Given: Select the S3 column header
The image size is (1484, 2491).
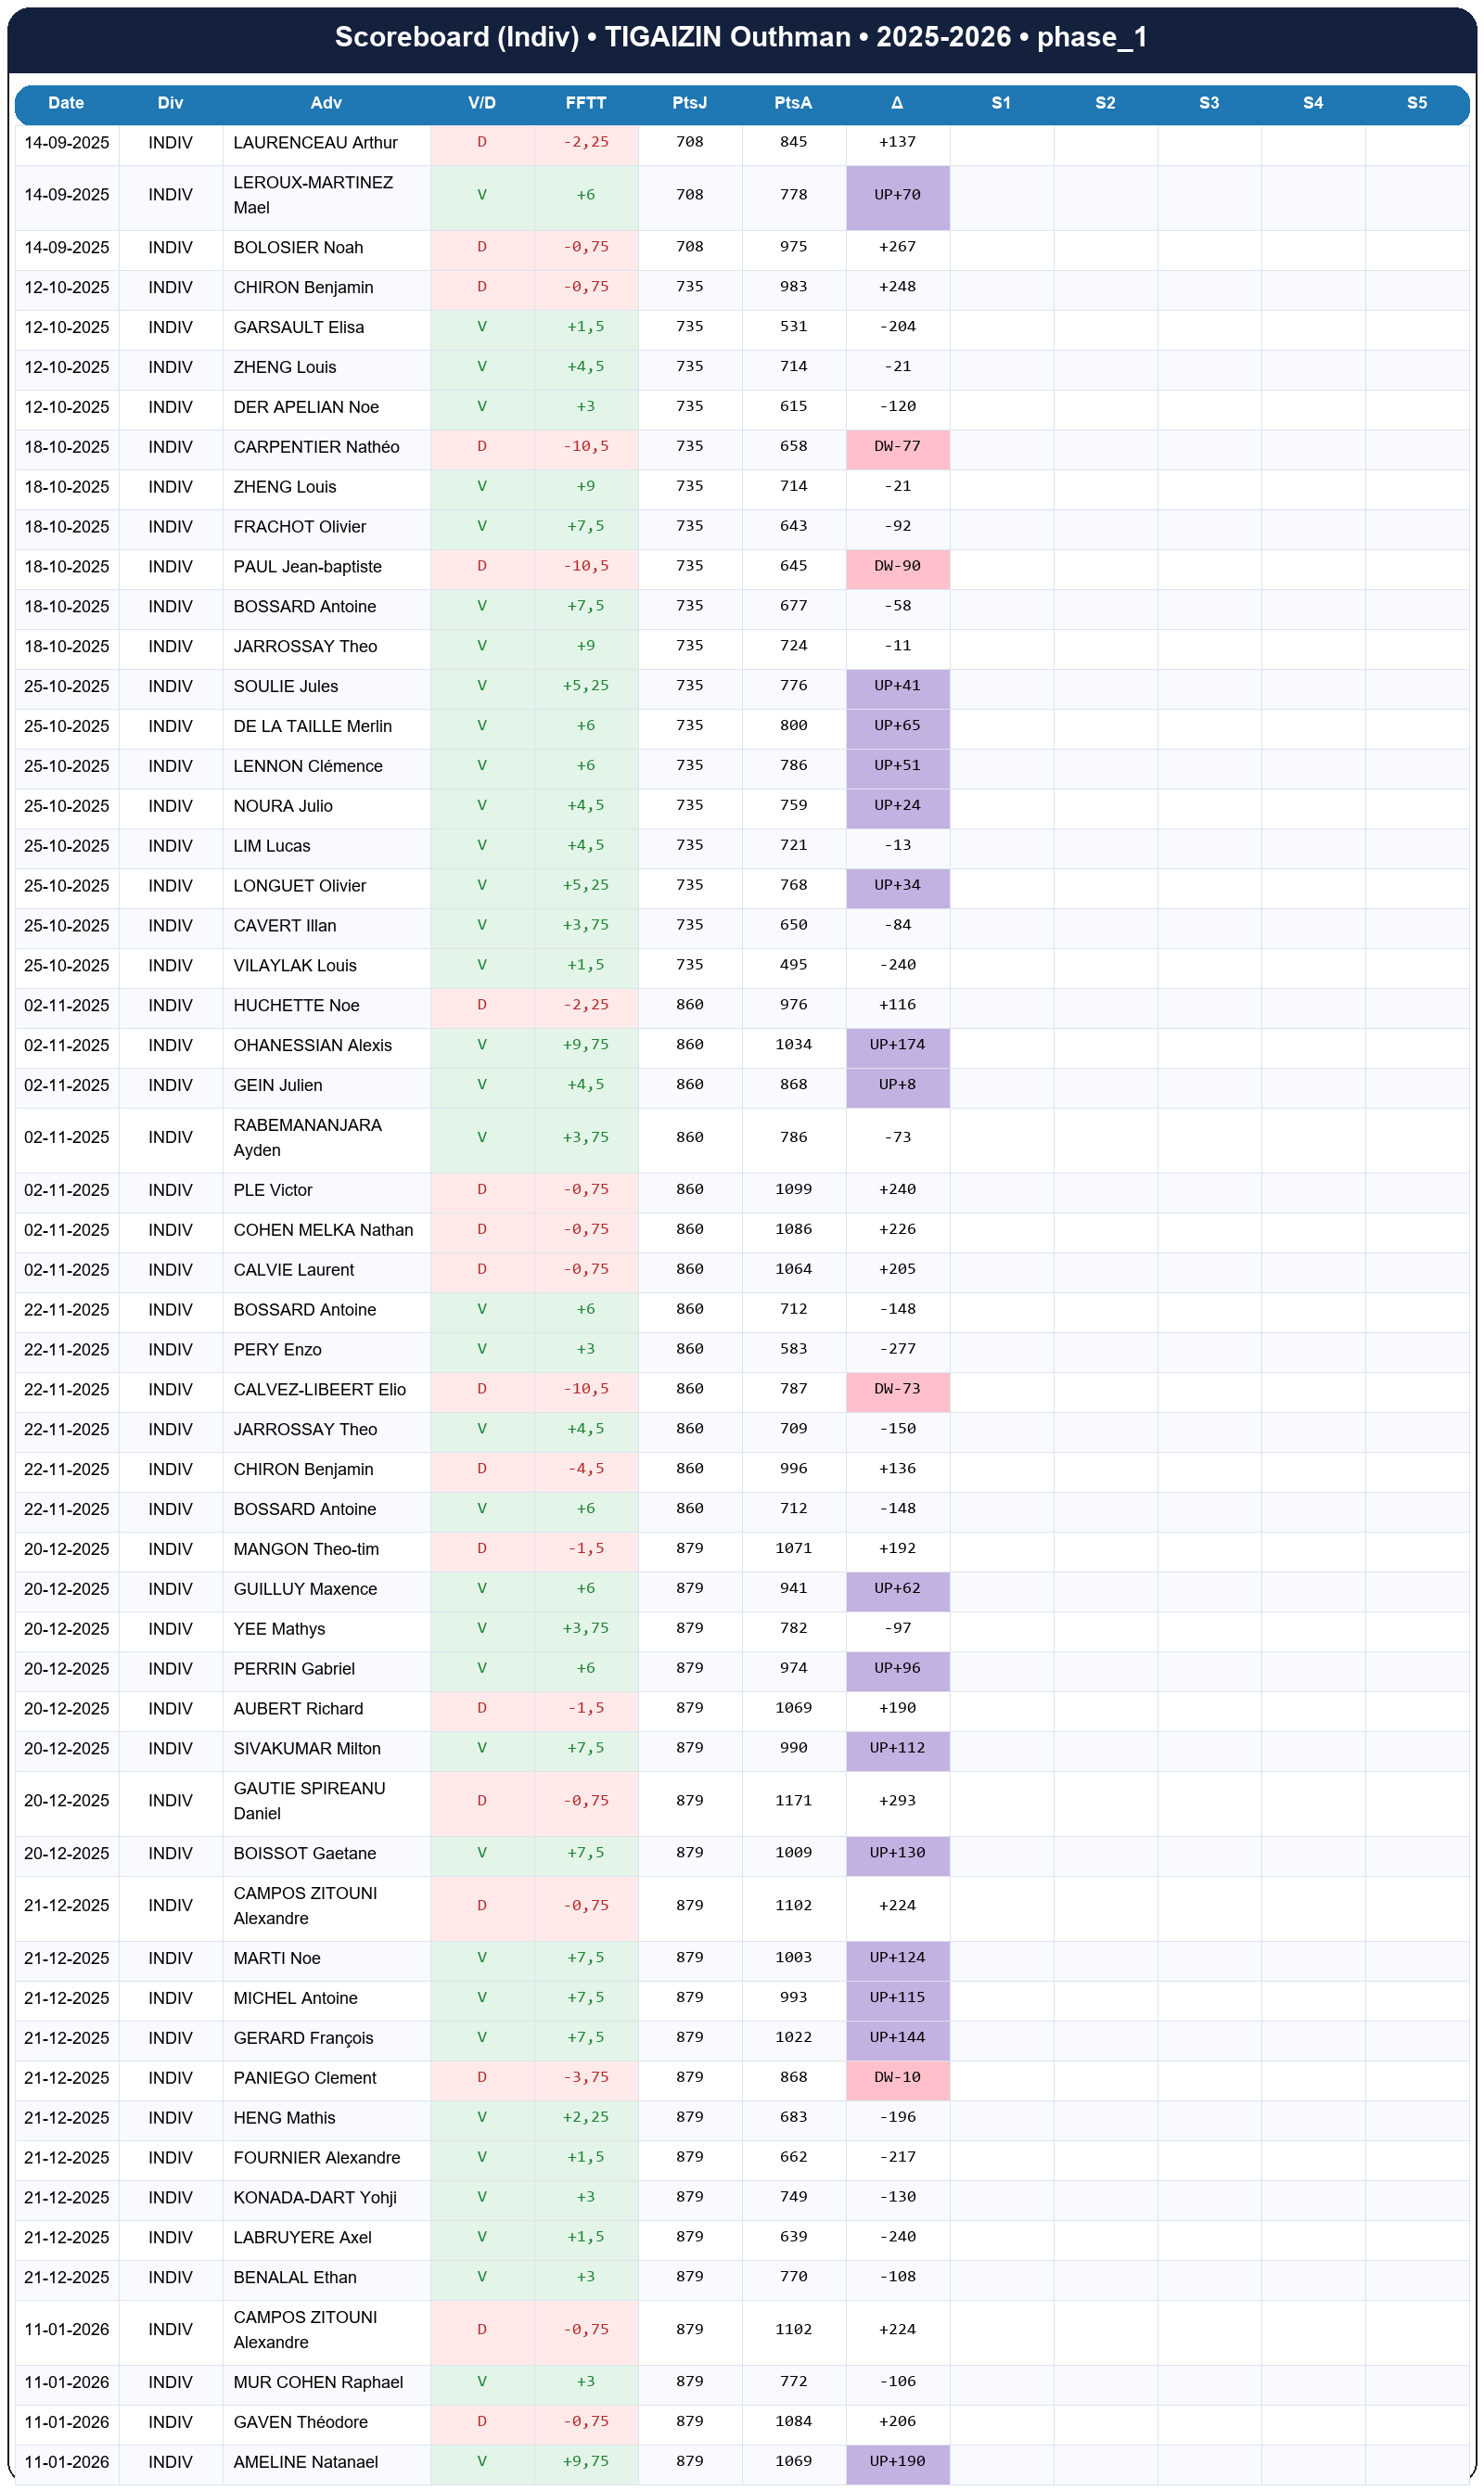Looking at the screenshot, I should click(1209, 103).
